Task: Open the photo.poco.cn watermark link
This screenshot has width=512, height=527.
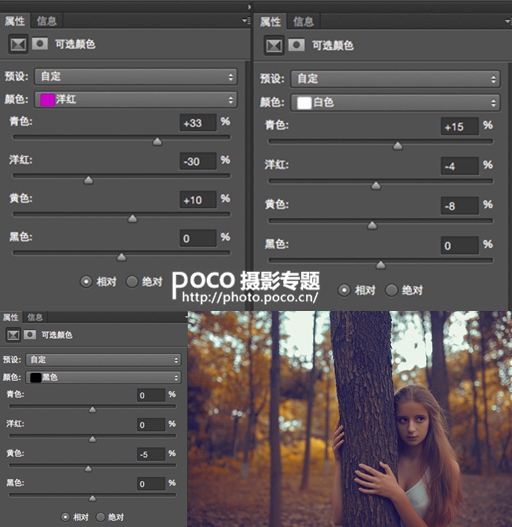Action: click(250, 297)
